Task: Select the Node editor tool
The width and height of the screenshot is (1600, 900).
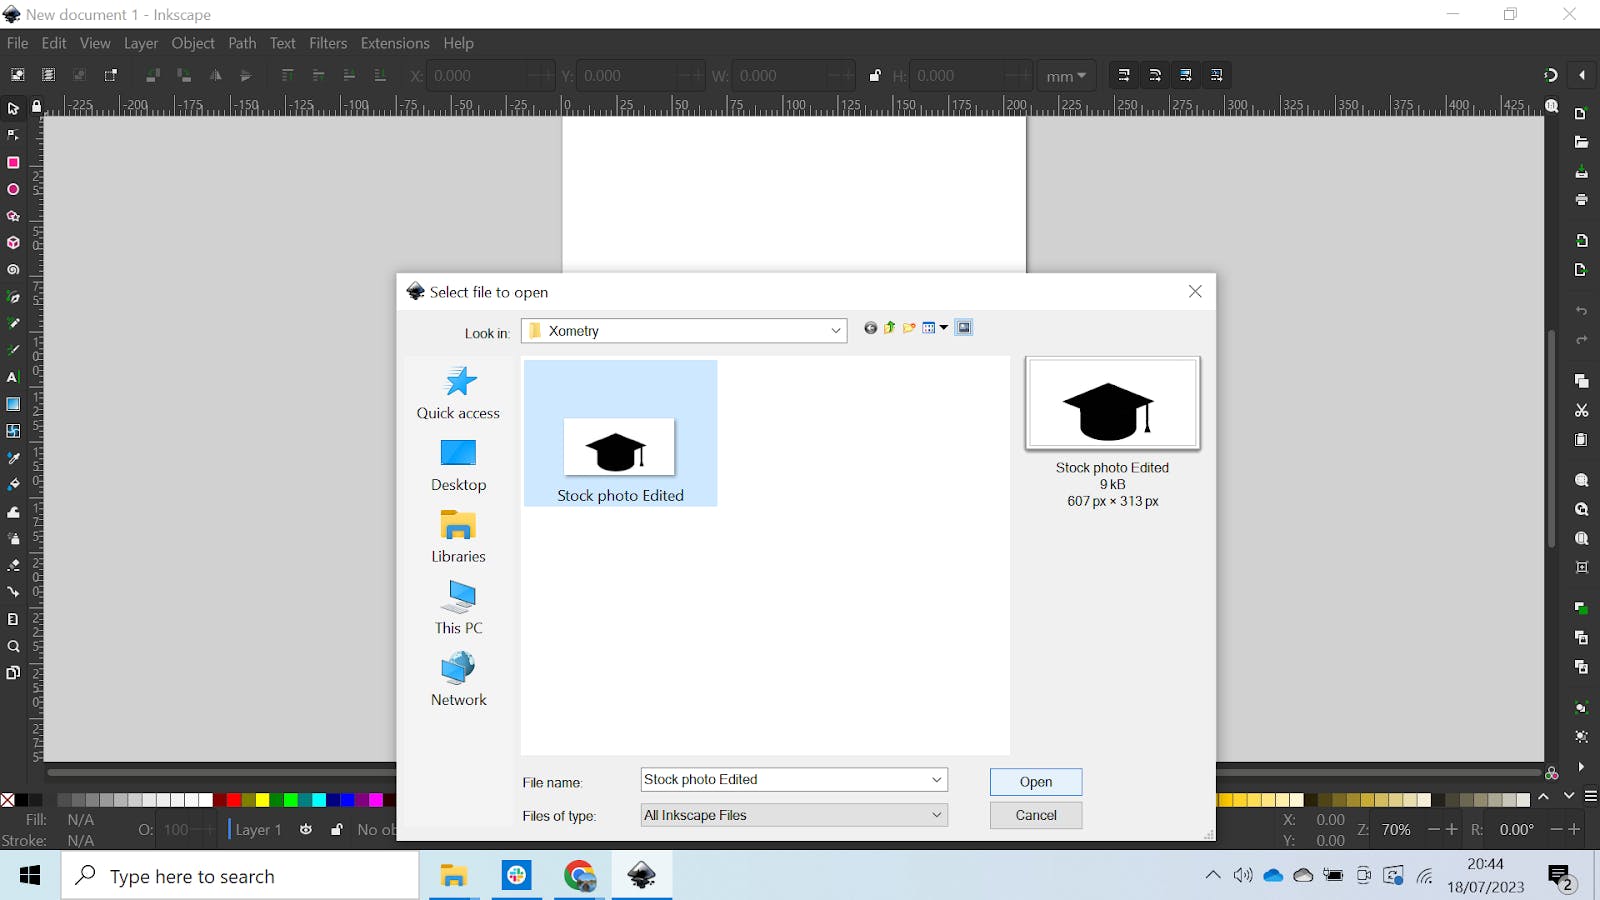Action: point(13,135)
